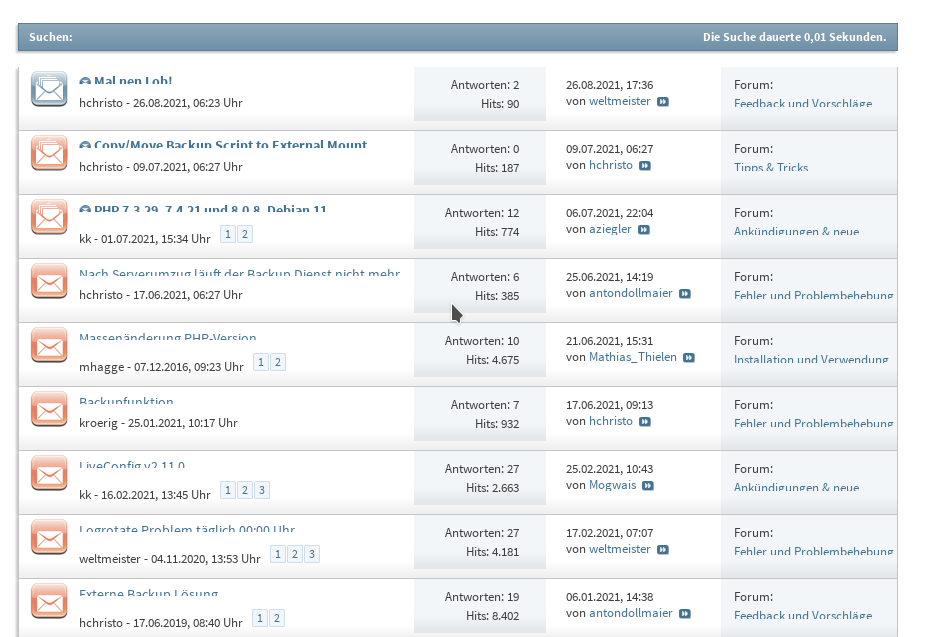Open thread PHP 7.3.29, 7.4.21 und 8.0.8
927x637 pixels.
pos(210,208)
